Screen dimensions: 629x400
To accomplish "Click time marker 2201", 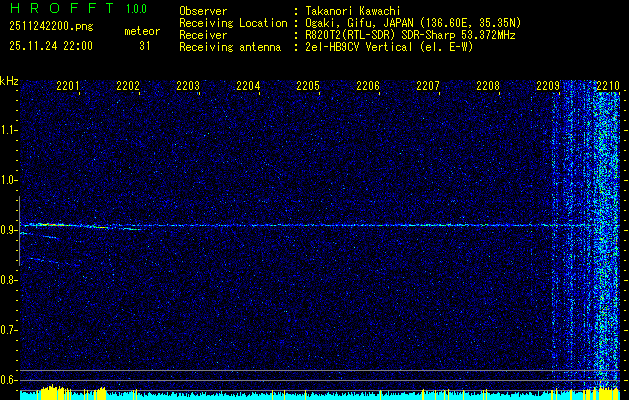I will 68,85.
